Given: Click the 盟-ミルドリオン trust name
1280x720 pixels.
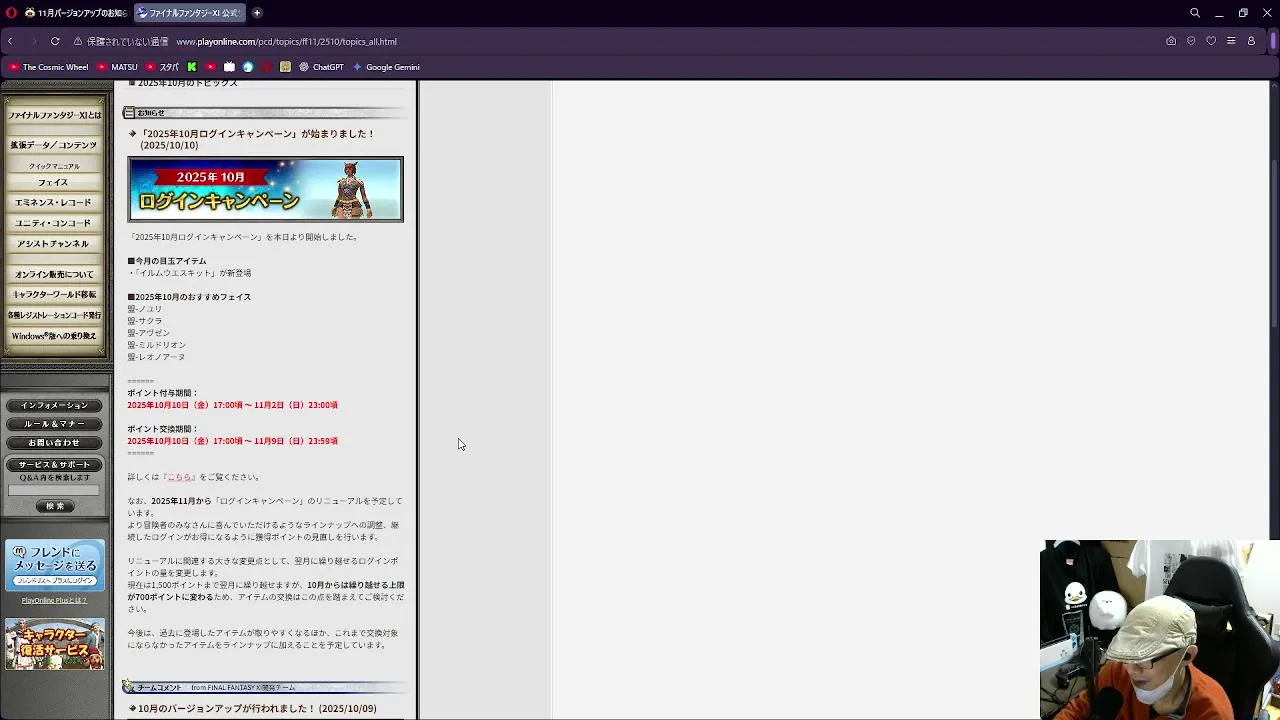Looking at the screenshot, I should pyautogui.click(x=156, y=345).
